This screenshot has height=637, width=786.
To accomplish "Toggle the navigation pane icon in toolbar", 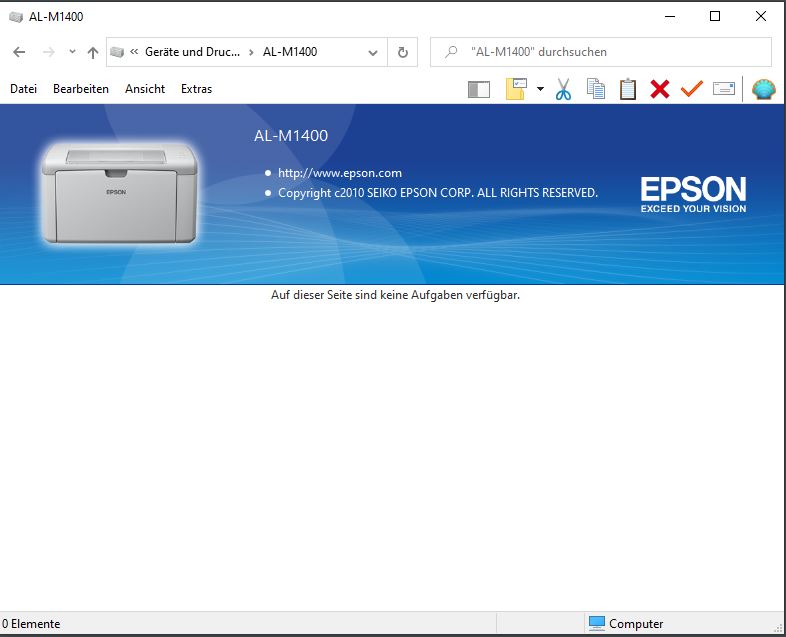I will (x=479, y=90).
